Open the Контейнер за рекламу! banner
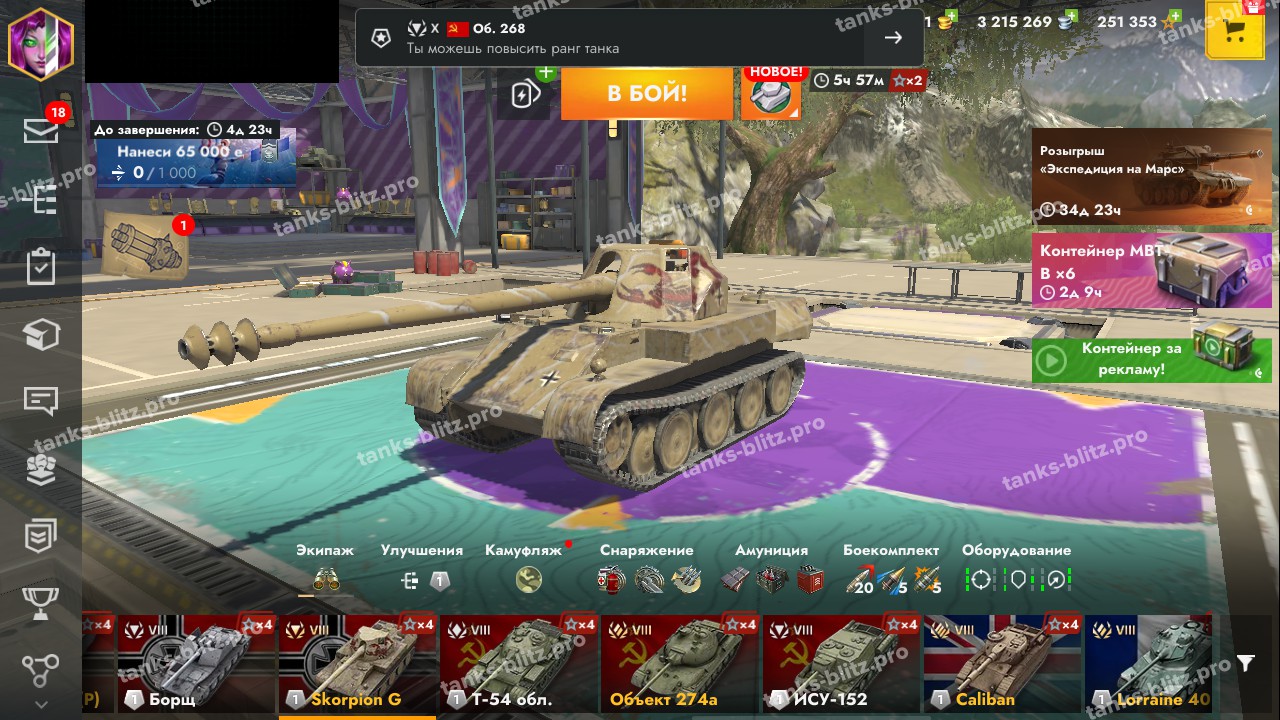The height and width of the screenshot is (720, 1280). pyautogui.click(x=1152, y=360)
